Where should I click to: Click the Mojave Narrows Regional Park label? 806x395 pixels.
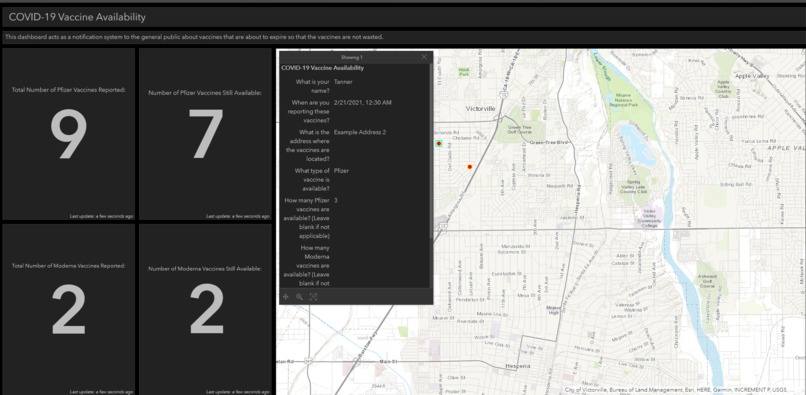pos(623,100)
